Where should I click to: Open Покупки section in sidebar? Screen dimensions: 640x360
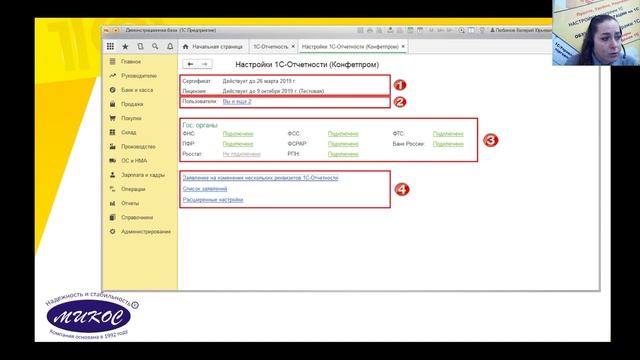point(131,118)
